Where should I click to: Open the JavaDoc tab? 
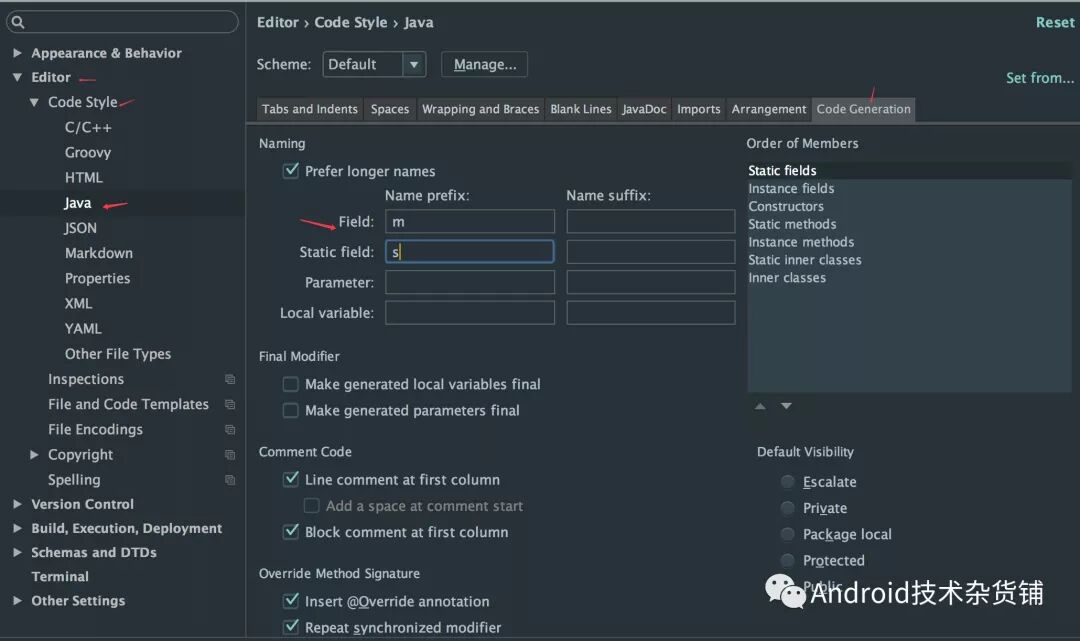coord(644,109)
